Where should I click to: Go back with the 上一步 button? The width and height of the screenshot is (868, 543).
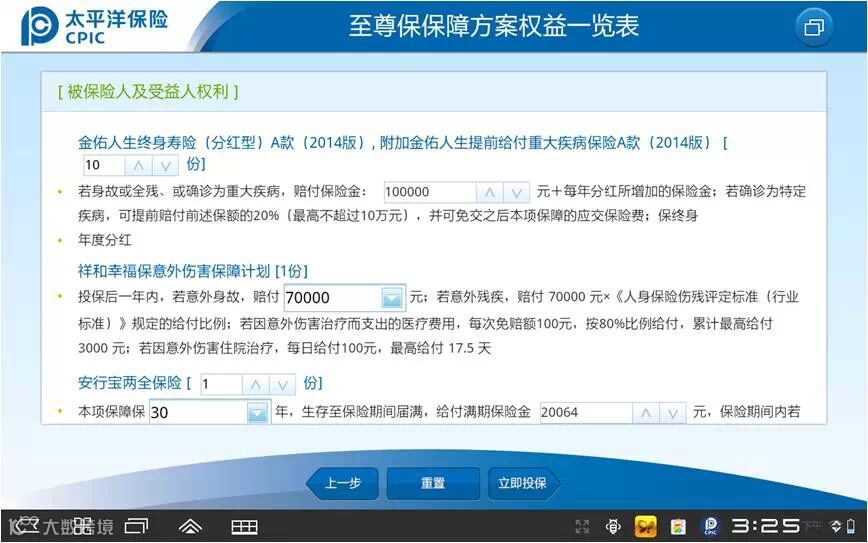click(342, 483)
